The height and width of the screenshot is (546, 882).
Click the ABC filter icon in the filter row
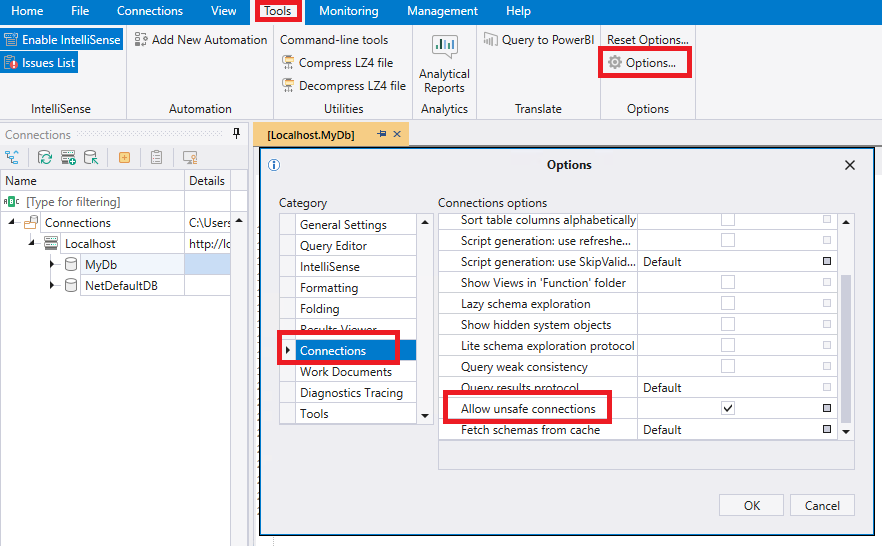12,201
